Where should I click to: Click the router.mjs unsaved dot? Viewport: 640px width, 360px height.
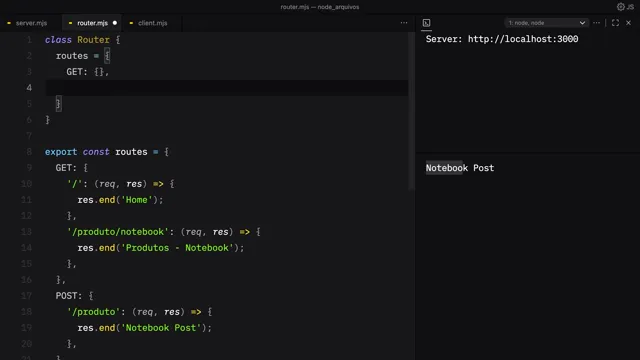[x=115, y=23]
